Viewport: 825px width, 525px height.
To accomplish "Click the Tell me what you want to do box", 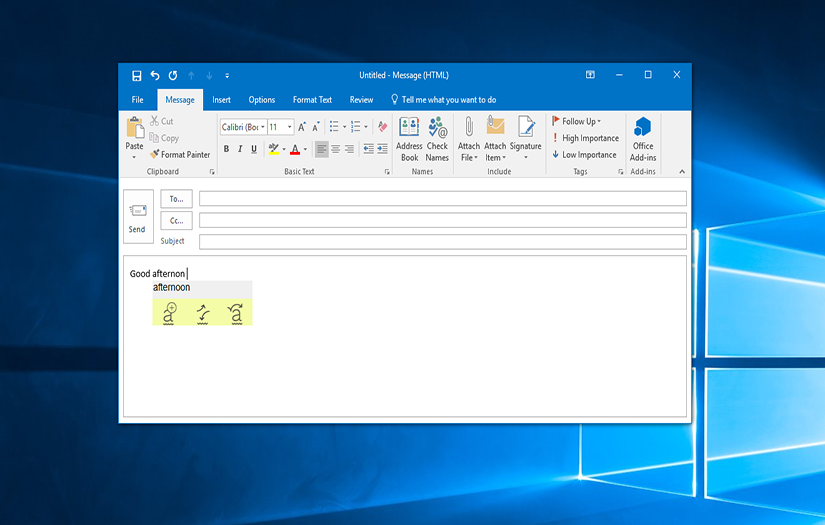I will [x=444, y=99].
